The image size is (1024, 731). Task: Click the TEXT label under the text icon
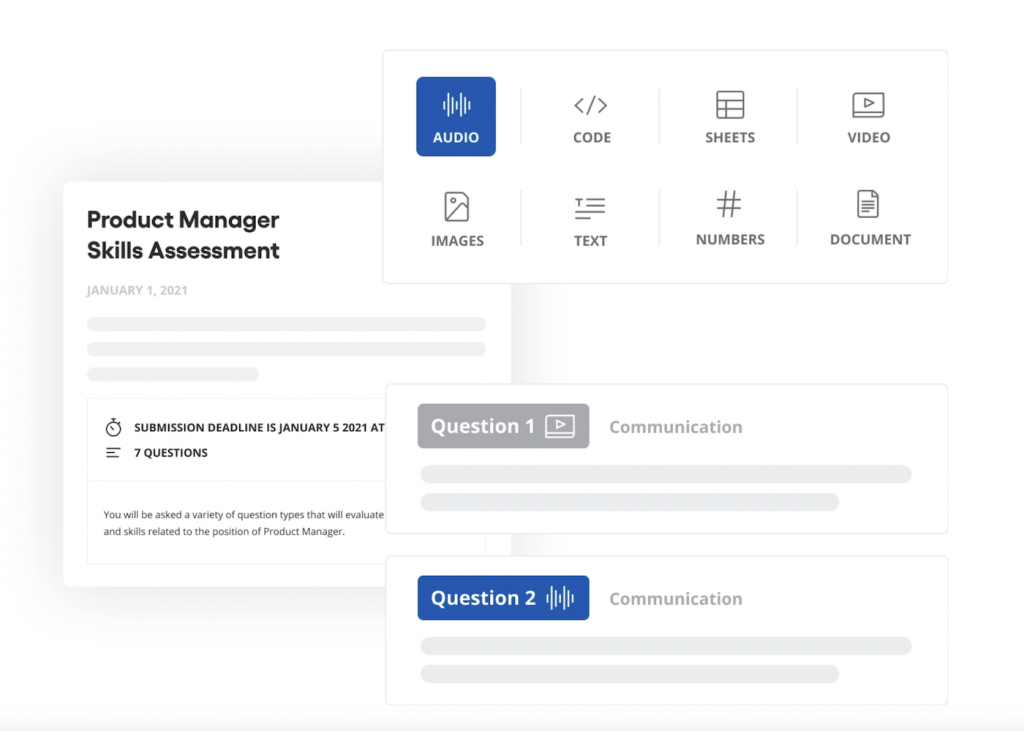[590, 240]
